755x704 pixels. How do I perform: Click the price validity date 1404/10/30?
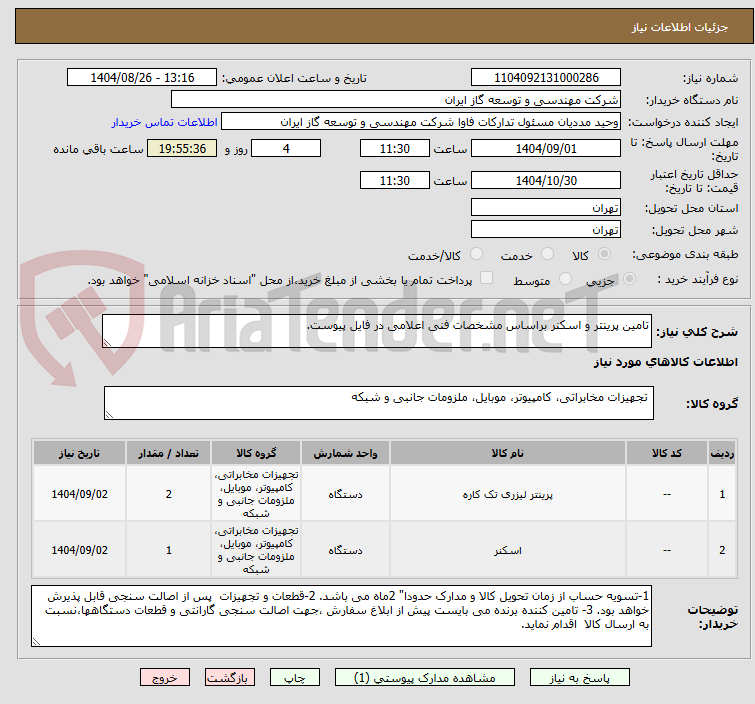point(546,180)
